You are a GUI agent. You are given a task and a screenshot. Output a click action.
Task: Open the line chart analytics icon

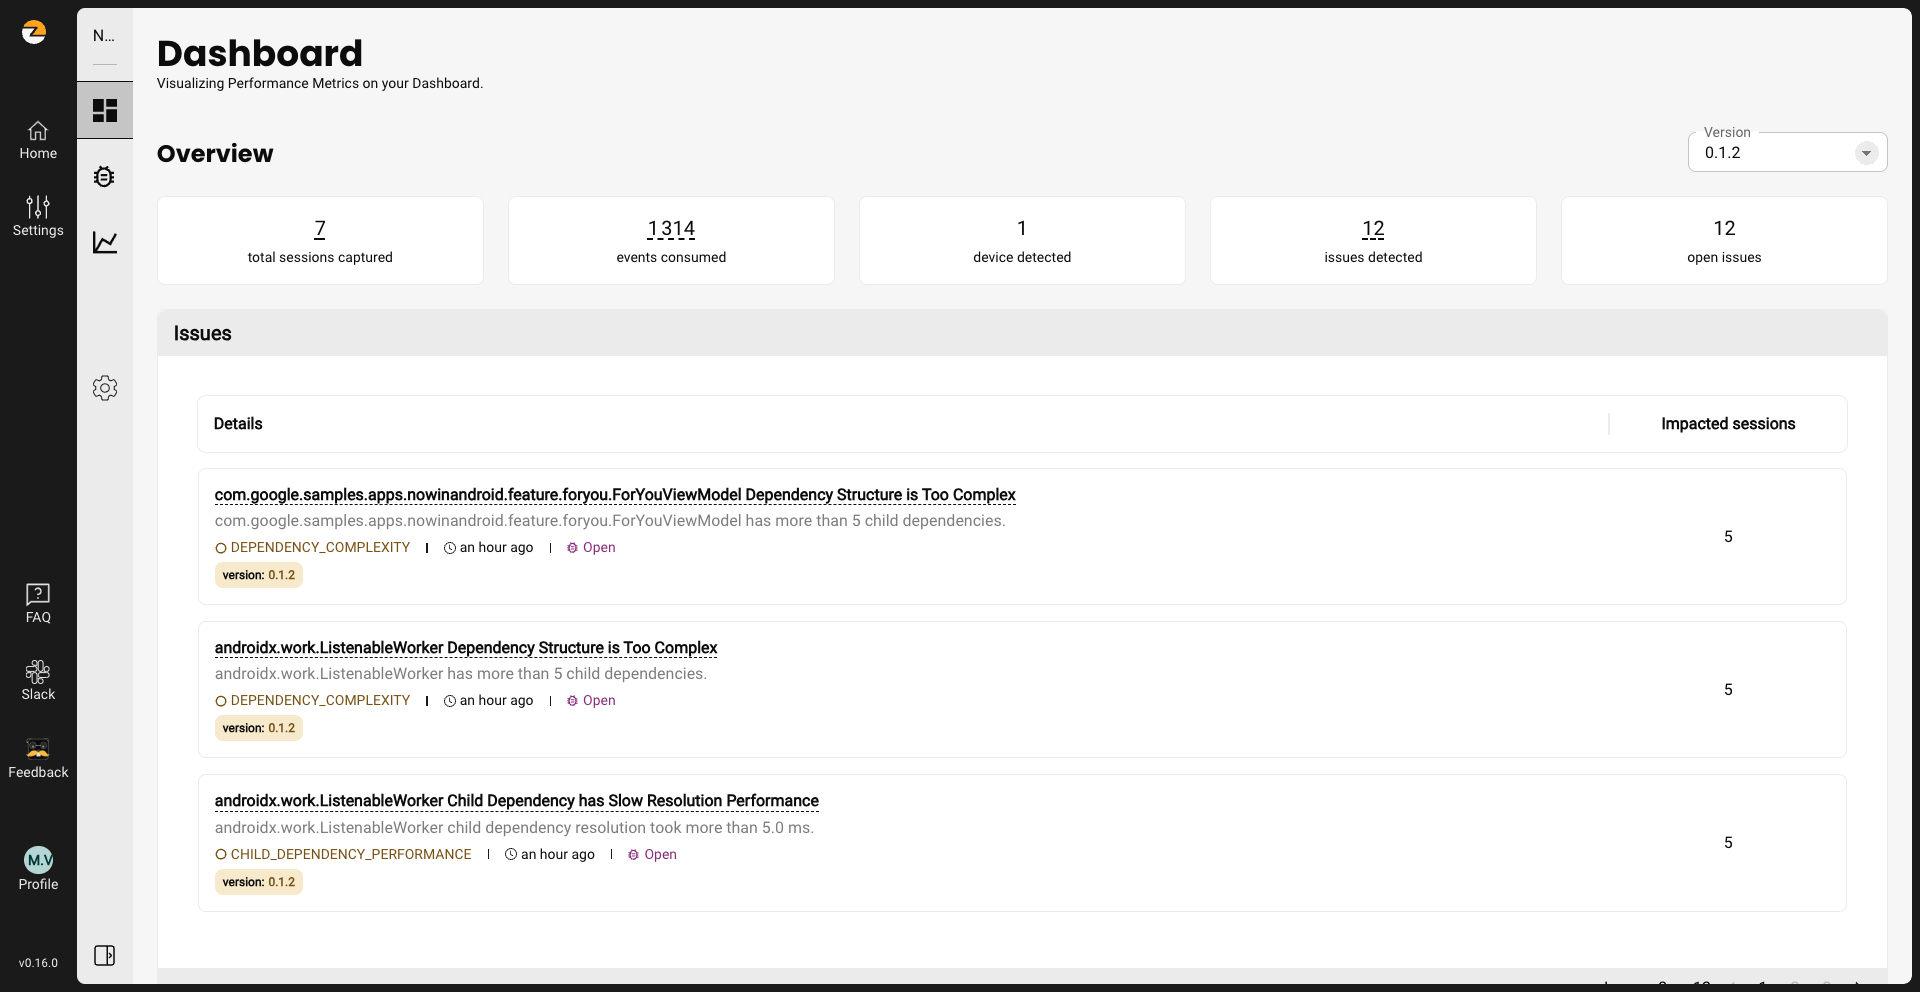(x=105, y=242)
